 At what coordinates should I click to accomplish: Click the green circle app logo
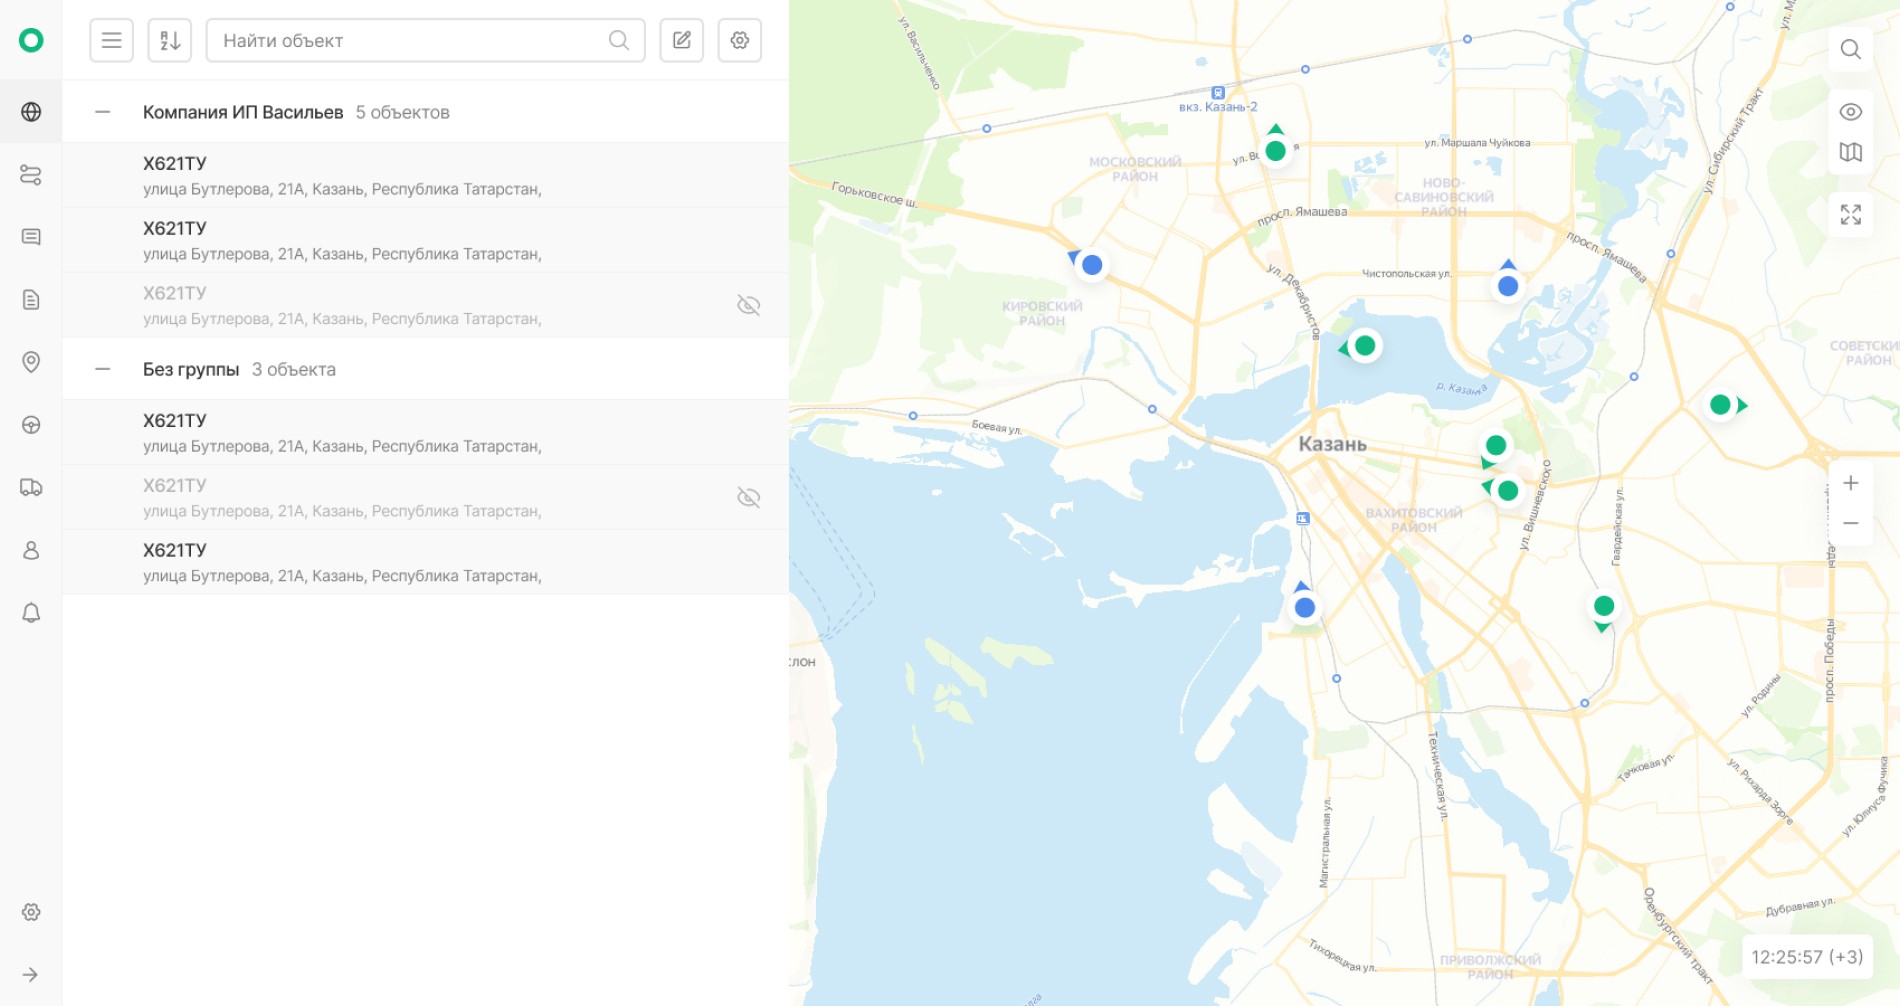pos(31,40)
